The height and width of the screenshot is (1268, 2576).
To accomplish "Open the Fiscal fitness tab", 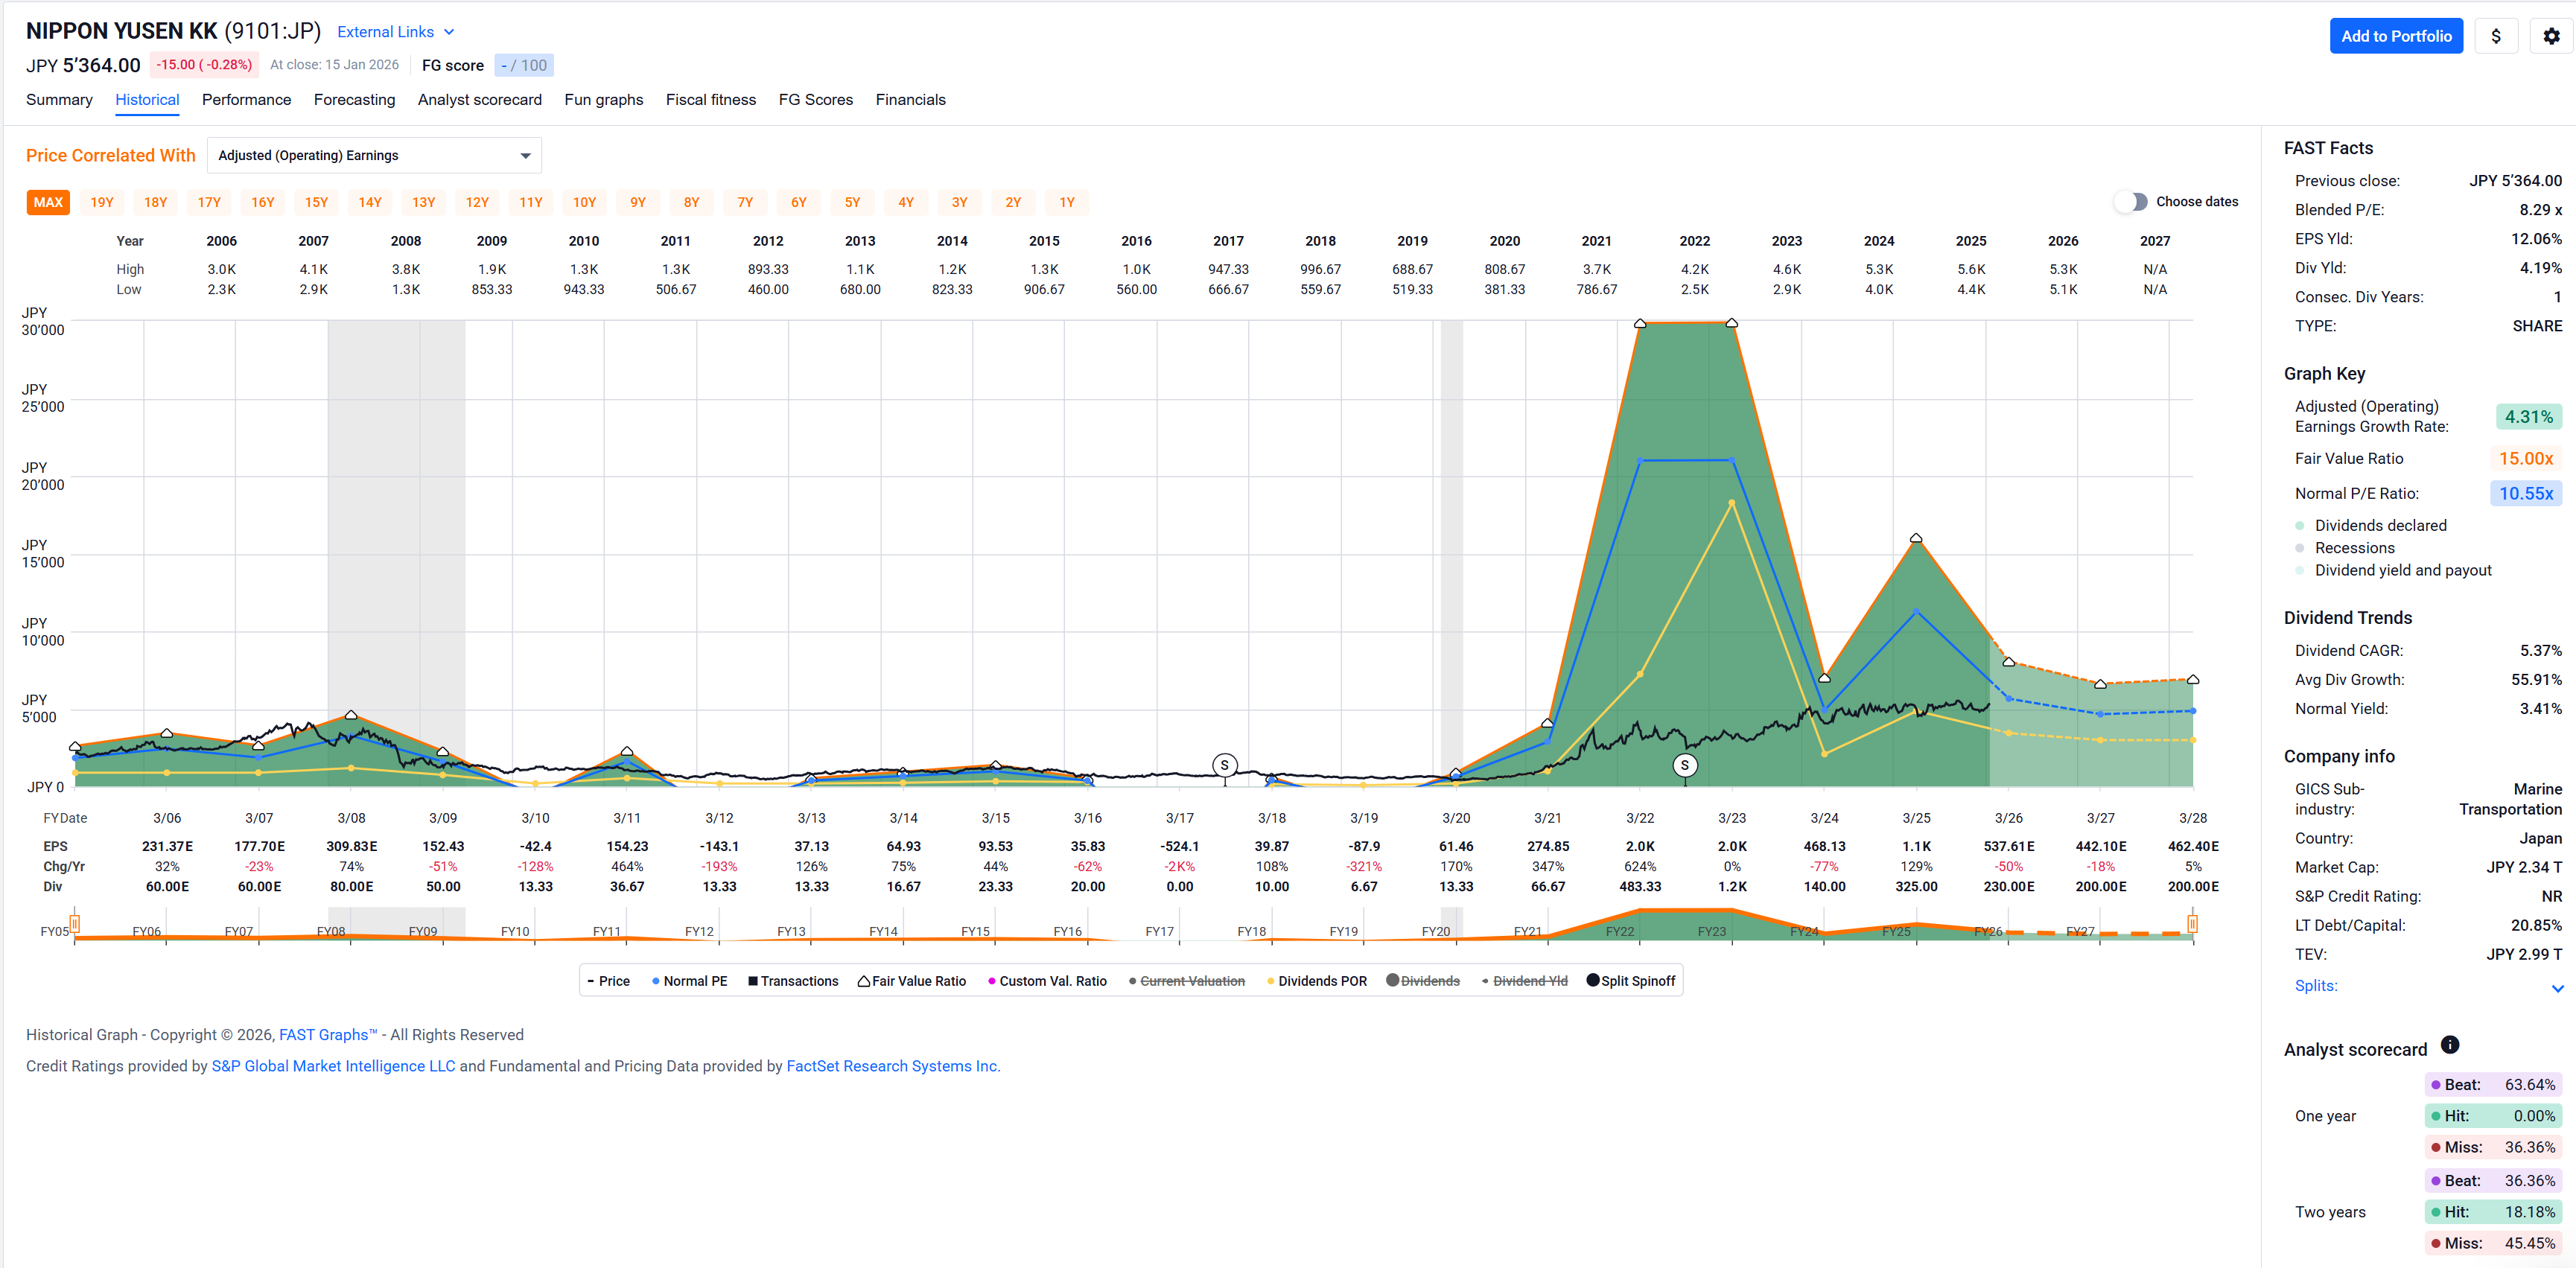I will click(710, 100).
